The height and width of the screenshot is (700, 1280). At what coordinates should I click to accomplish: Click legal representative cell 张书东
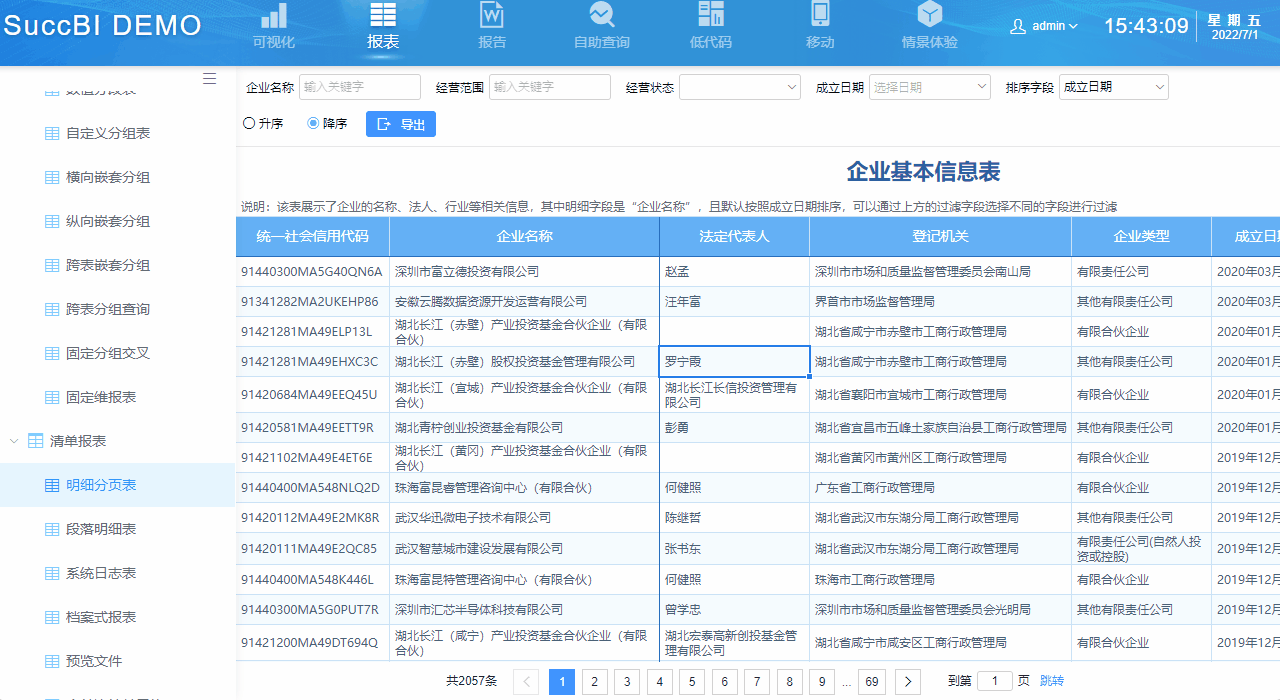[734, 548]
